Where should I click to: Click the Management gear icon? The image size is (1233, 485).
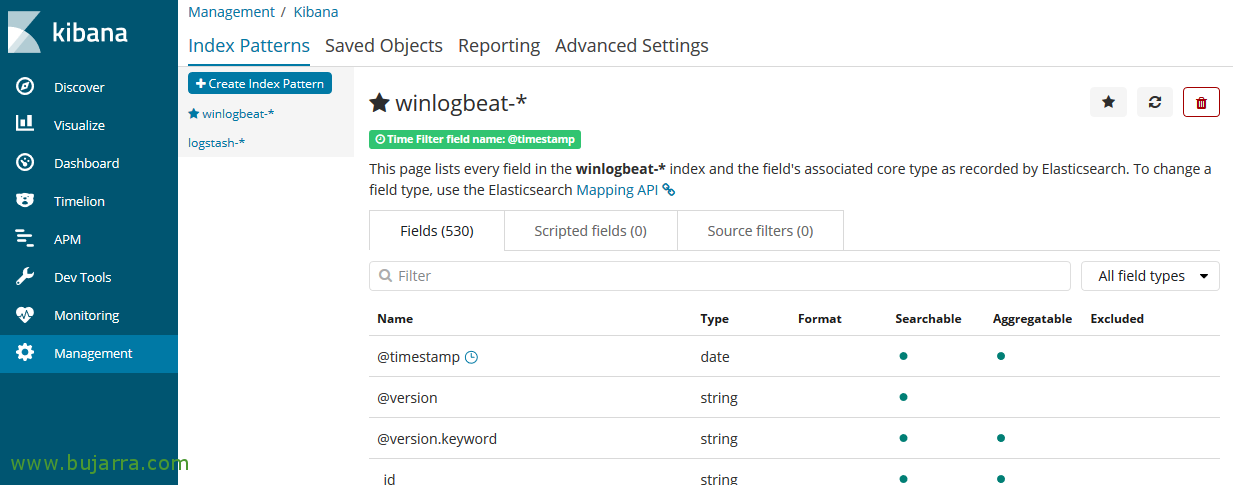pyautogui.click(x=25, y=353)
